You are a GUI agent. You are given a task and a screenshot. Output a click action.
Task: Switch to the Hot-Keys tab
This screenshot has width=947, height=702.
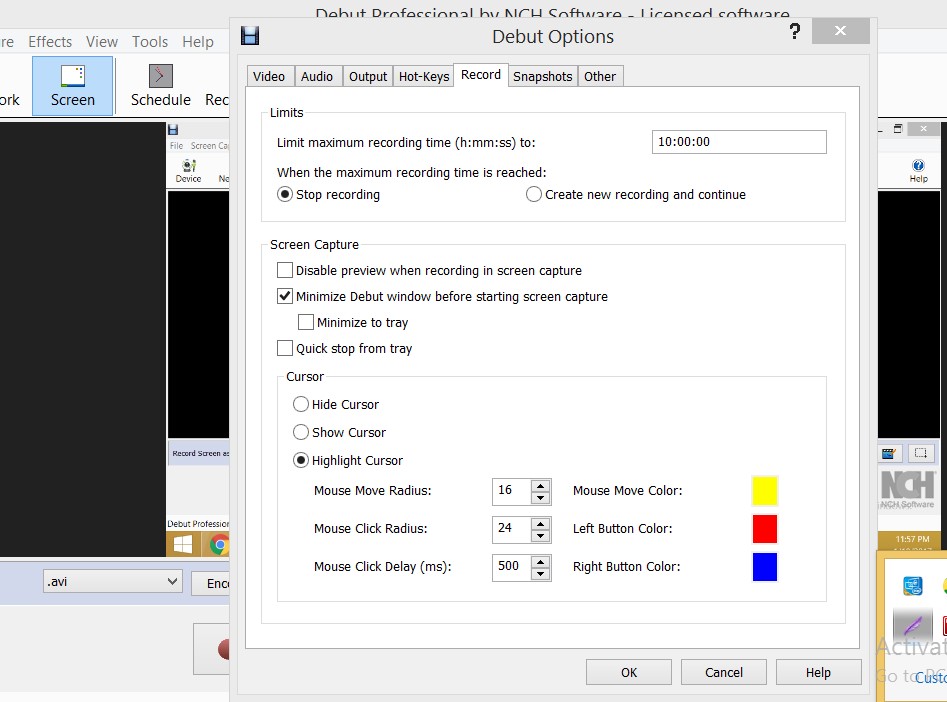(424, 76)
